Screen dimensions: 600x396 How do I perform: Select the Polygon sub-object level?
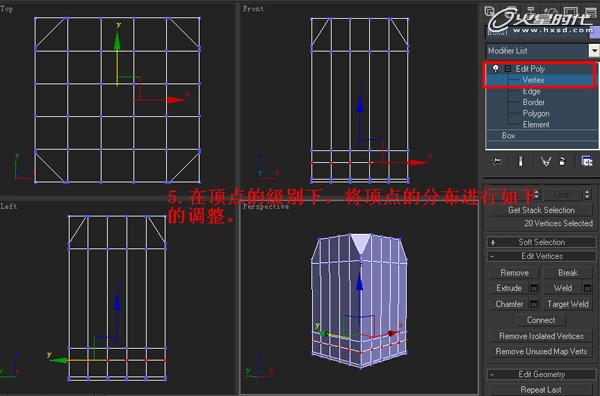(536, 113)
